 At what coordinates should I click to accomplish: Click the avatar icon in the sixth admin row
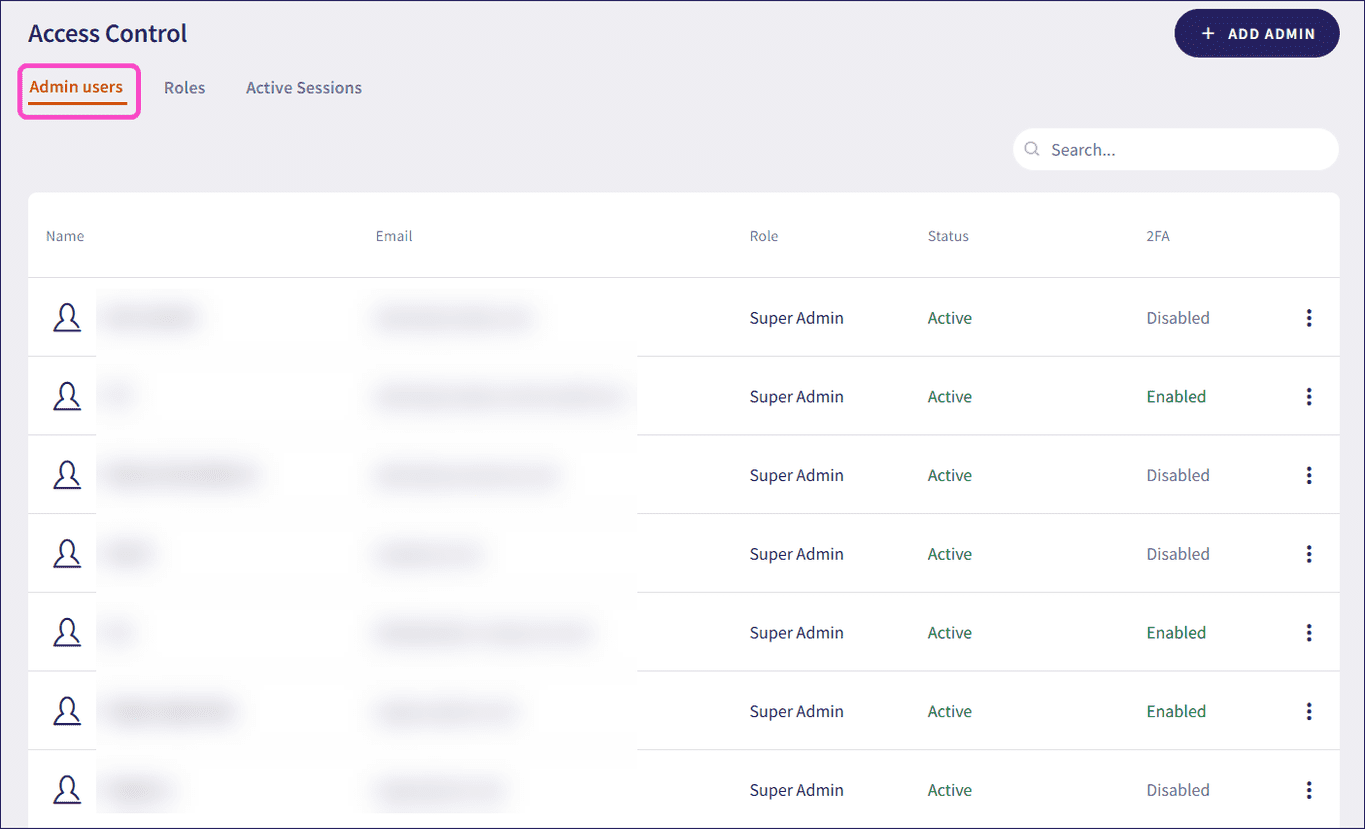tap(66, 711)
